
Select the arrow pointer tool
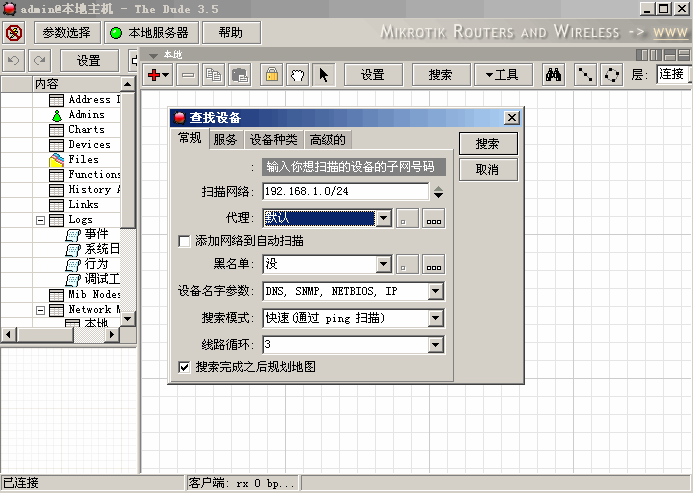pyautogui.click(x=324, y=75)
